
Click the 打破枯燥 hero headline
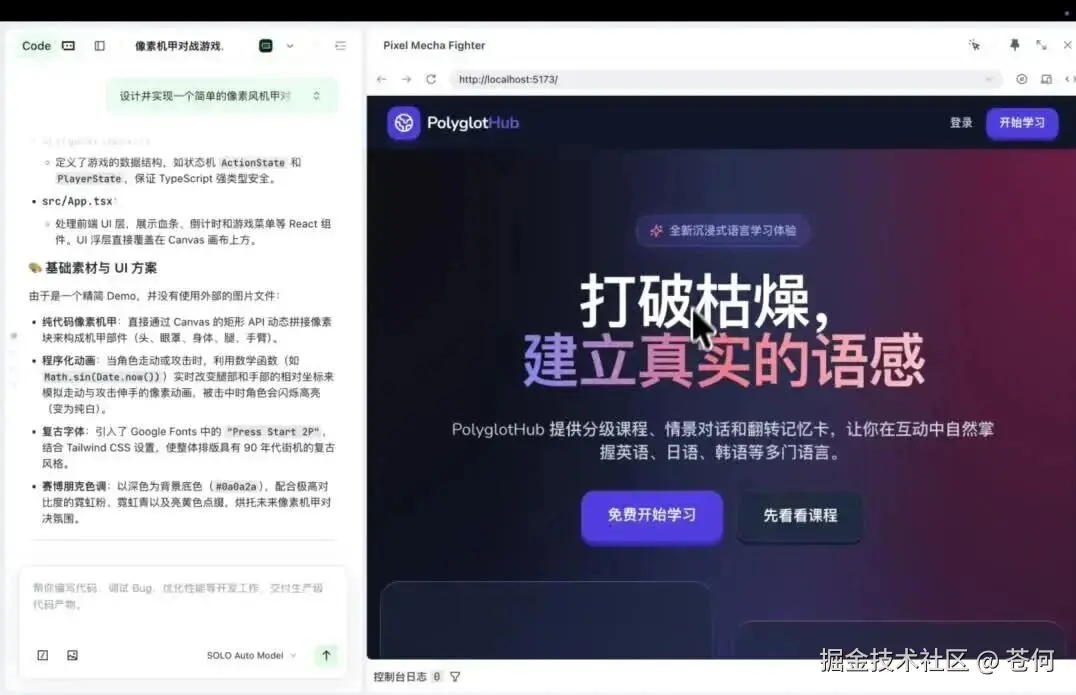click(x=705, y=303)
